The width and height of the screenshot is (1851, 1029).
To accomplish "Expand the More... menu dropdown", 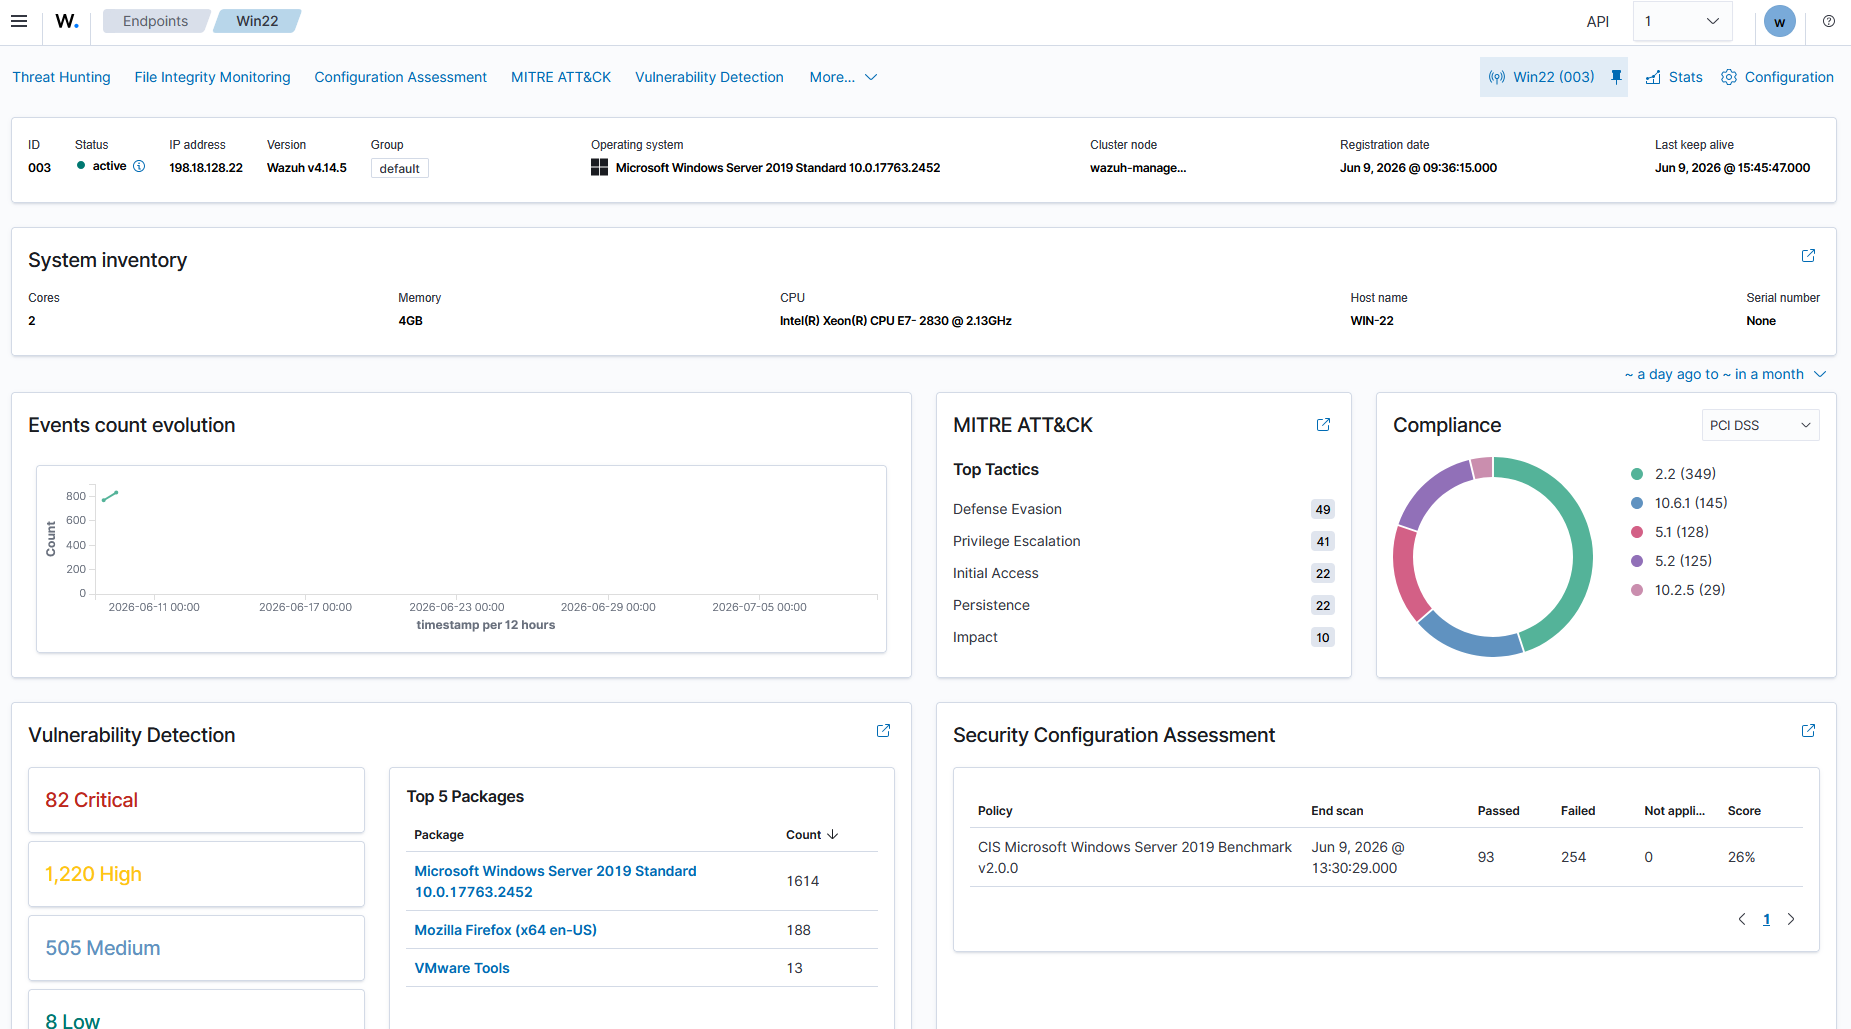I will coord(843,77).
